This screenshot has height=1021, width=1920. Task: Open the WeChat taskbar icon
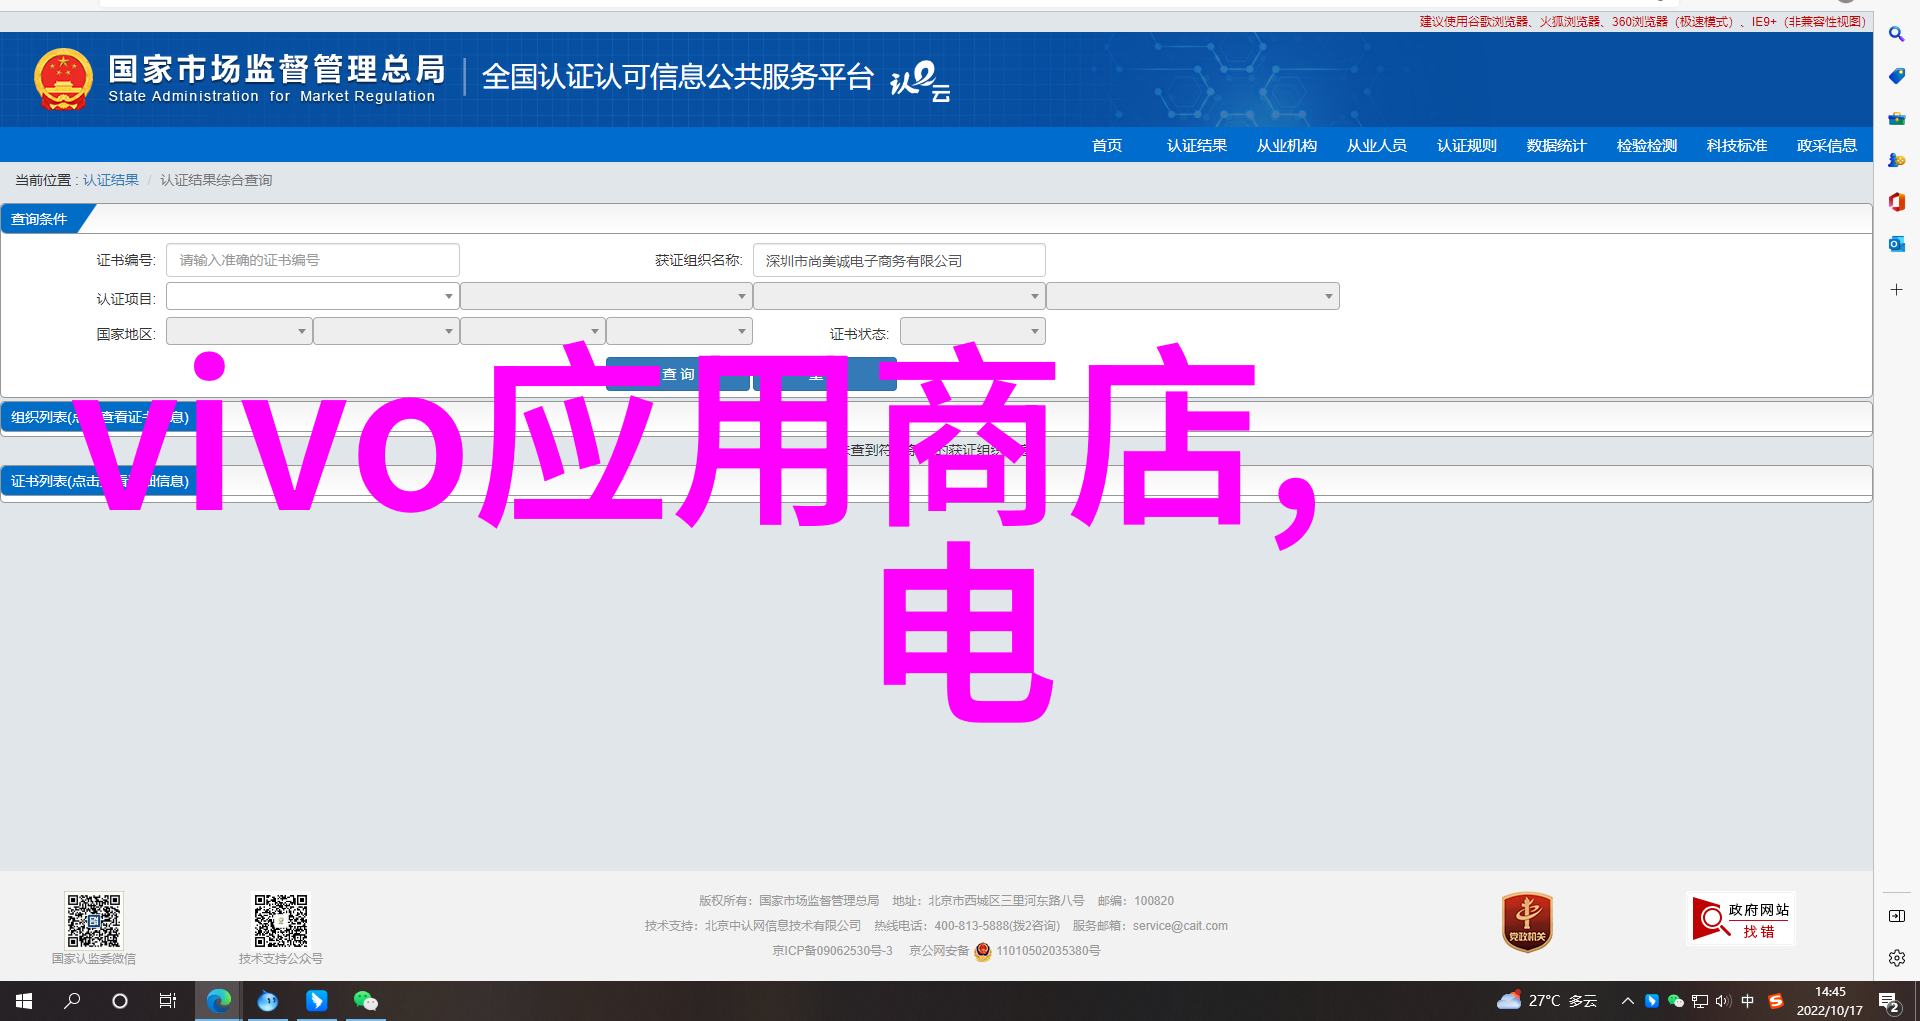pos(365,1001)
